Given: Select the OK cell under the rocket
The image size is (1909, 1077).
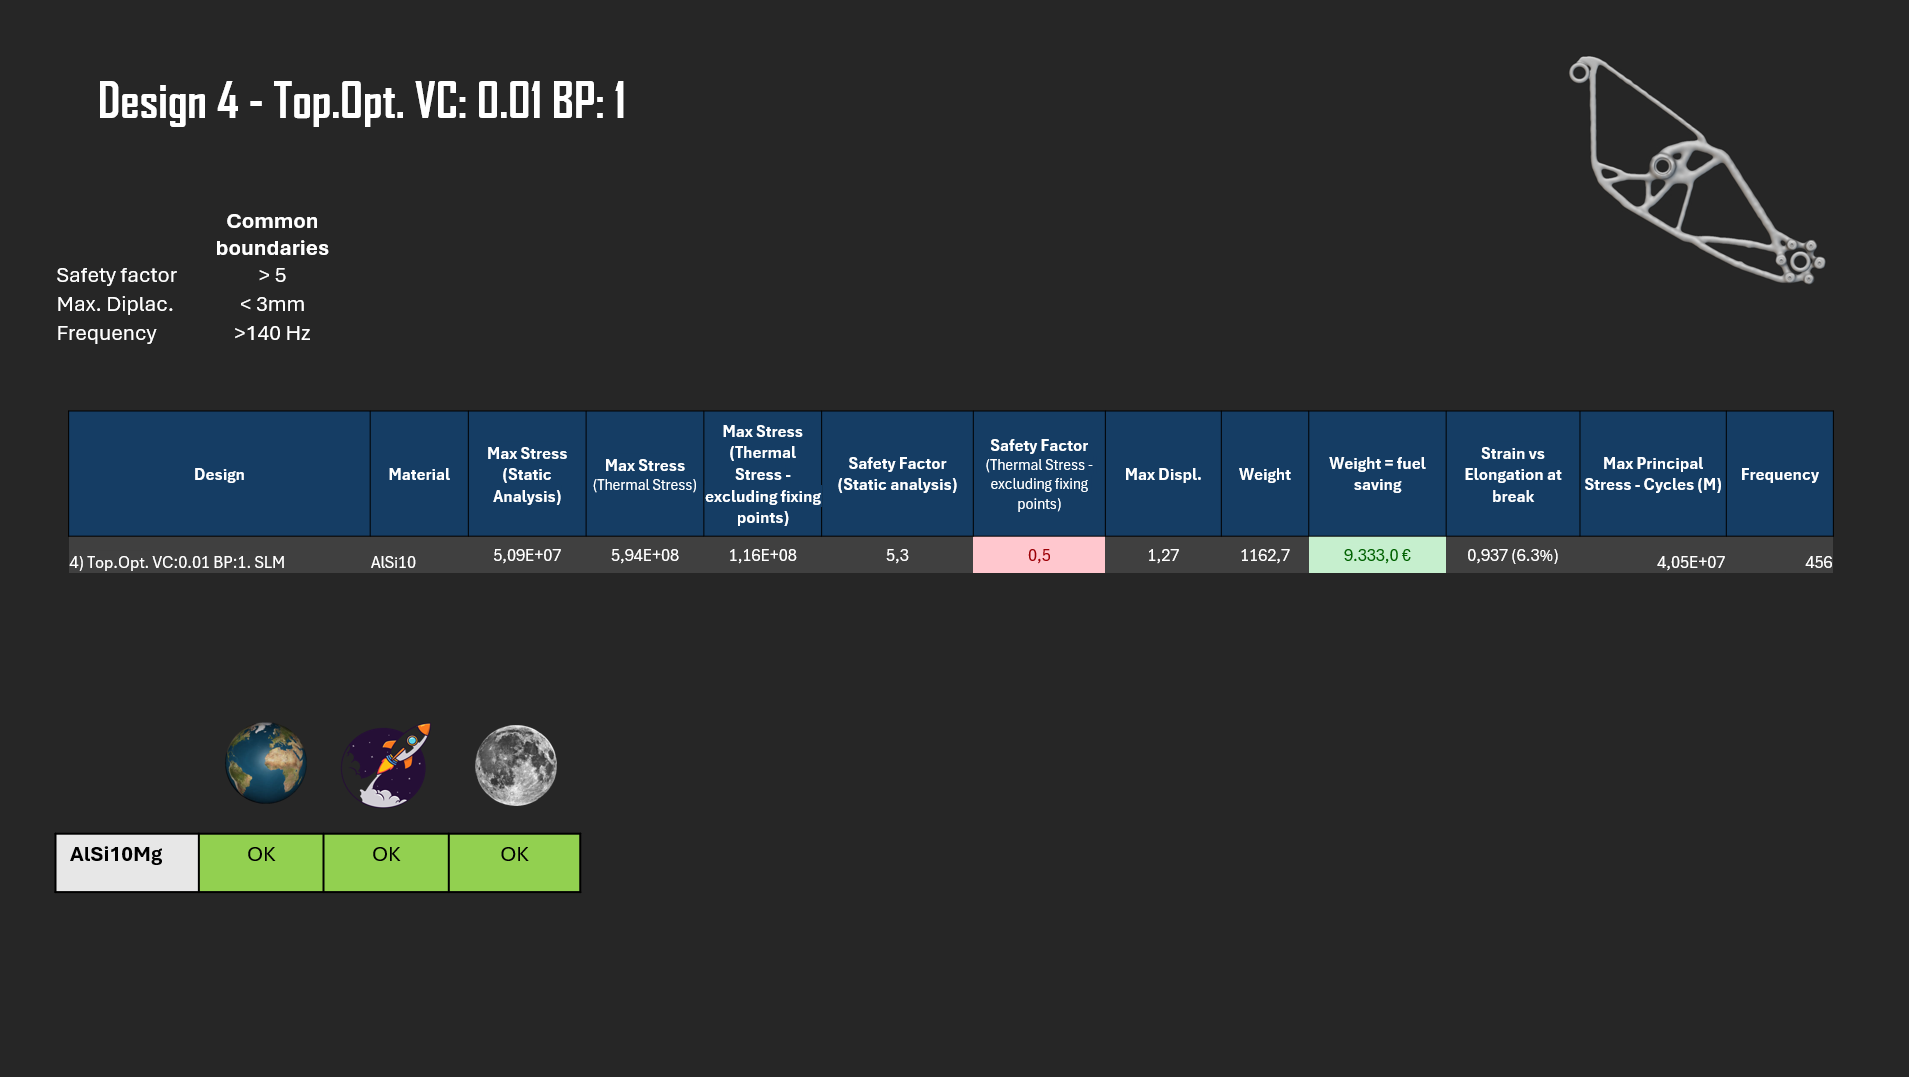Looking at the screenshot, I should [386, 862].
